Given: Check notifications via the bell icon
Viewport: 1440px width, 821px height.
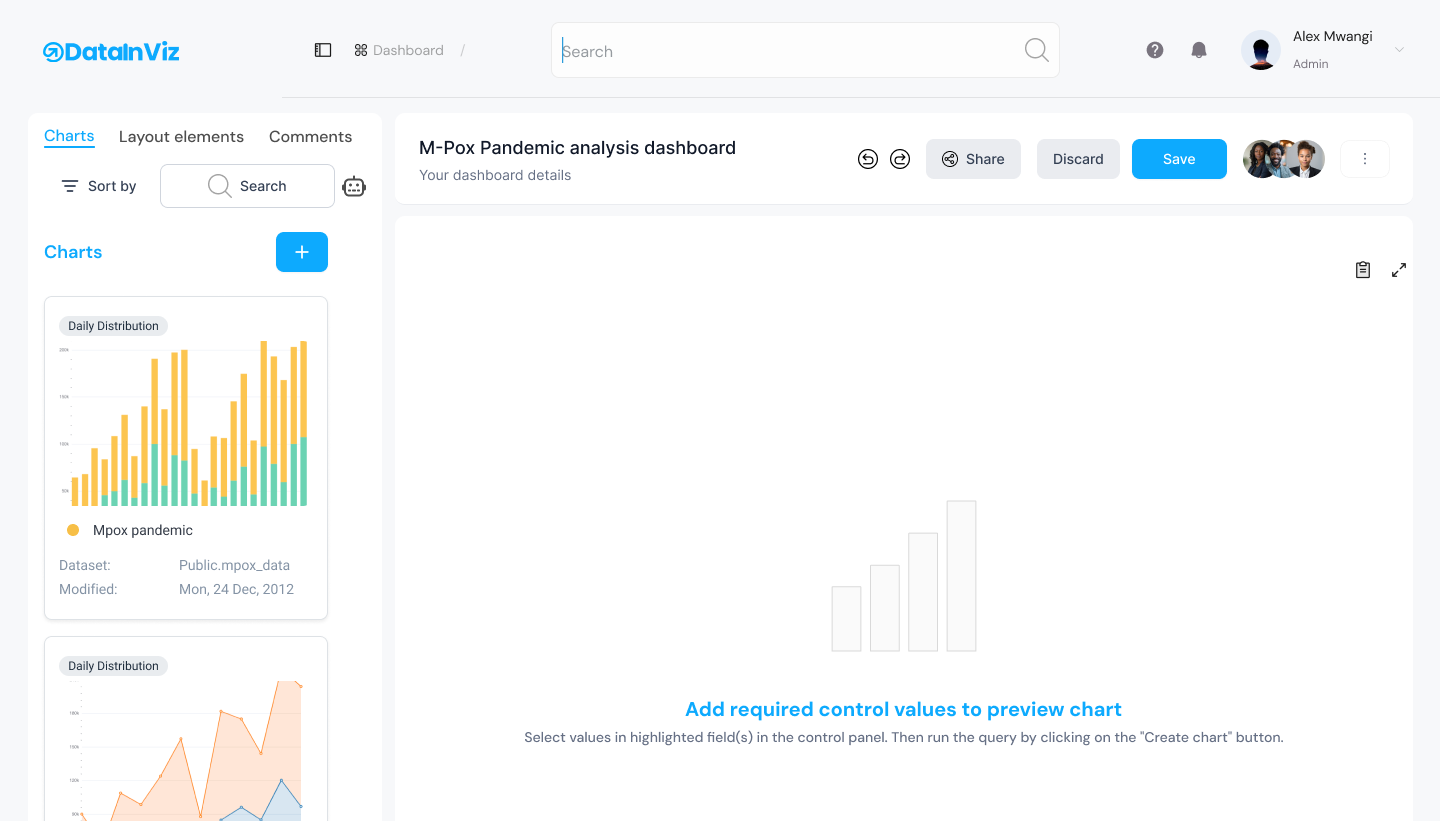Looking at the screenshot, I should coord(1198,49).
